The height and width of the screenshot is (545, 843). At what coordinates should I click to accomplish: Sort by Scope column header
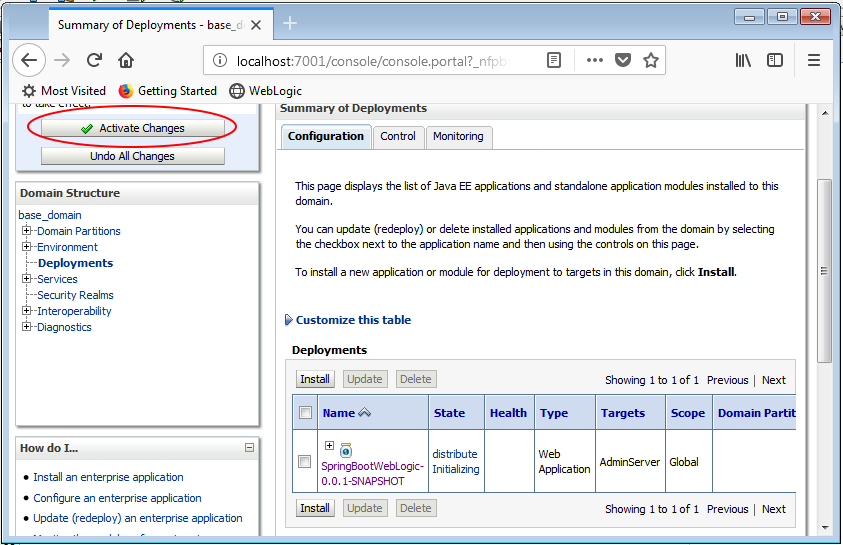coord(688,413)
